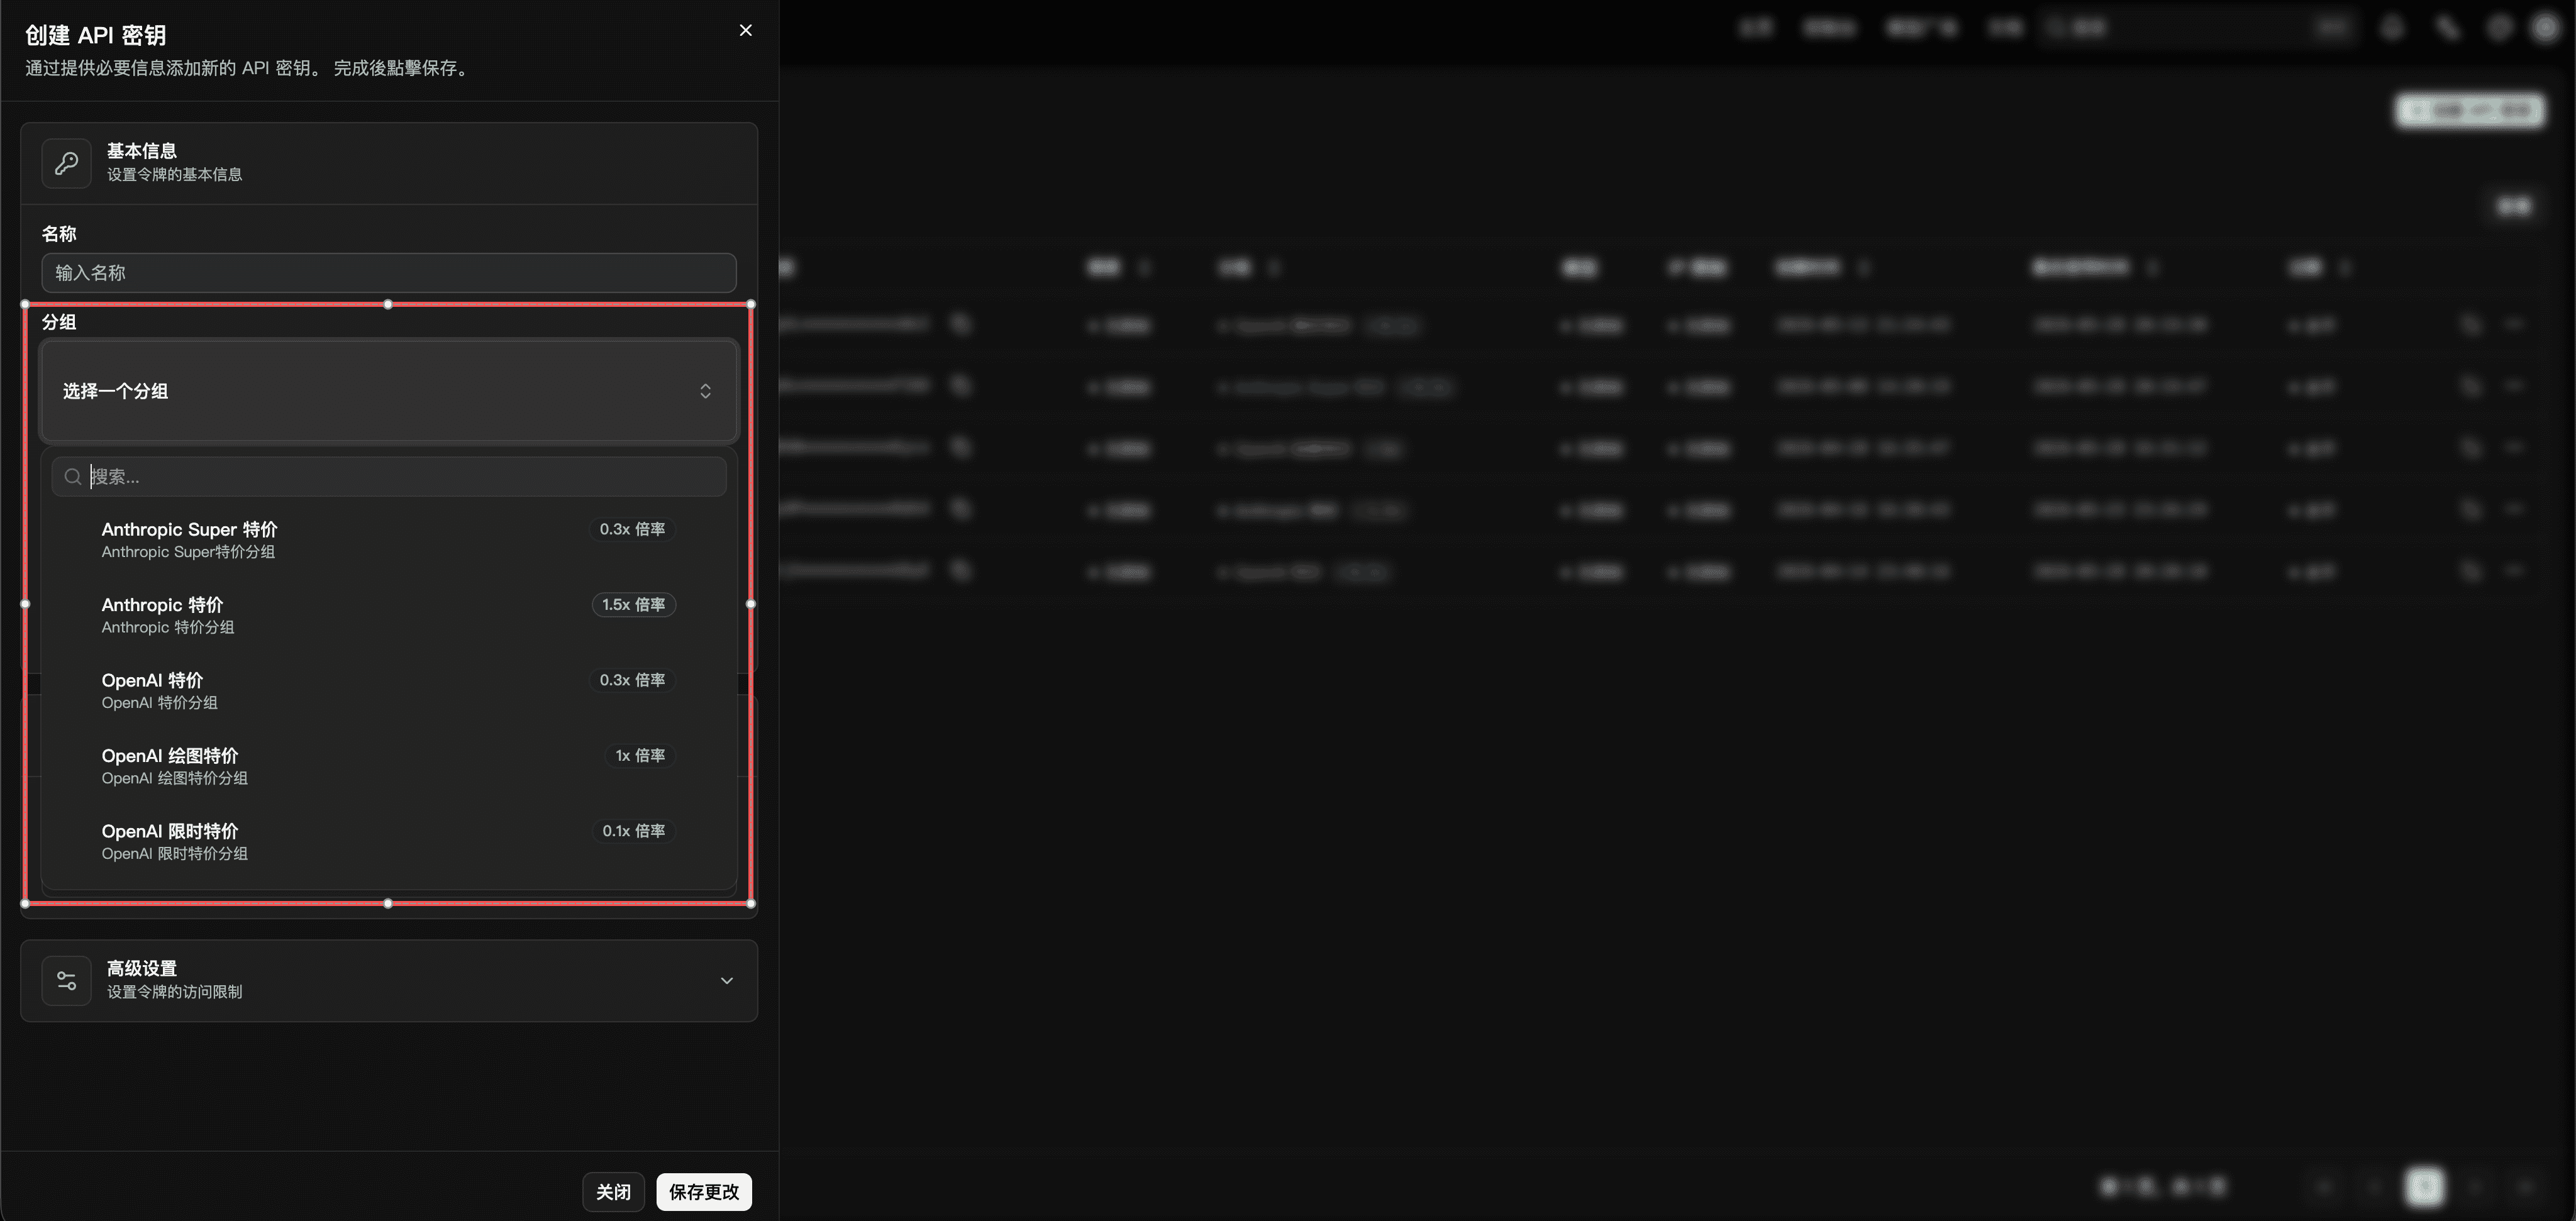Click the 关闭 button
The width and height of the screenshot is (2576, 1221).
tap(613, 1192)
